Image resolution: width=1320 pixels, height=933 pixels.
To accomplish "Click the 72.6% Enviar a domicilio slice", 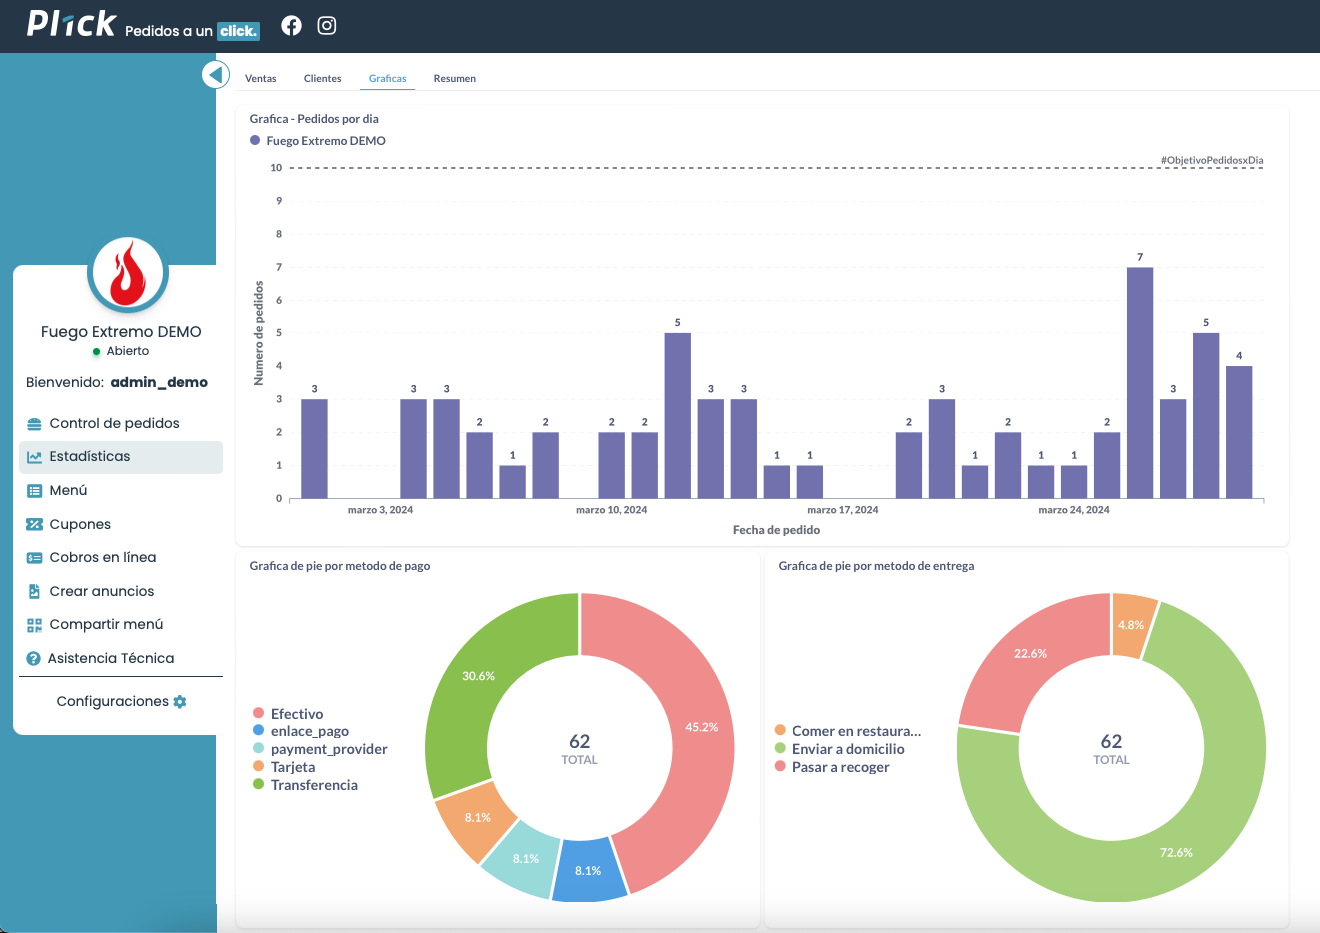I will (x=1177, y=853).
